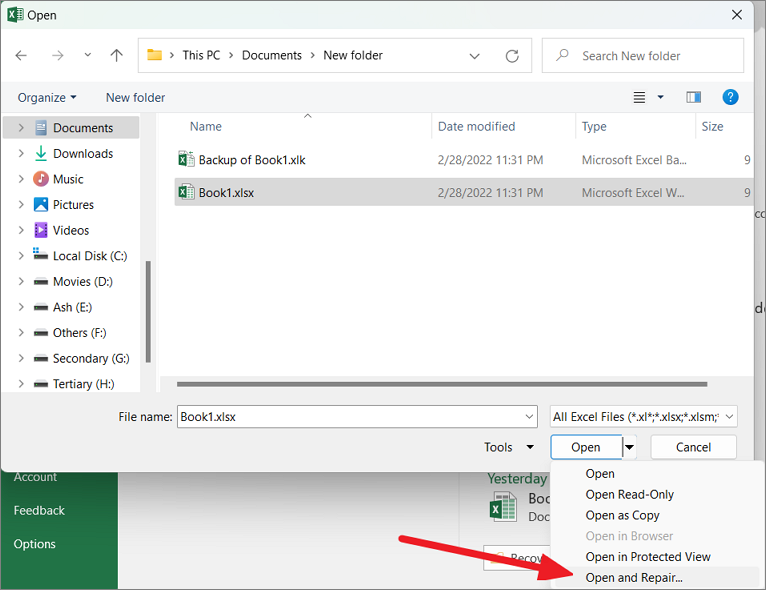Click the folder icon in the address bar
Image resolution: width=766 pixels, height=590 pixels.
pyautogui.click(x=154, y=55)
